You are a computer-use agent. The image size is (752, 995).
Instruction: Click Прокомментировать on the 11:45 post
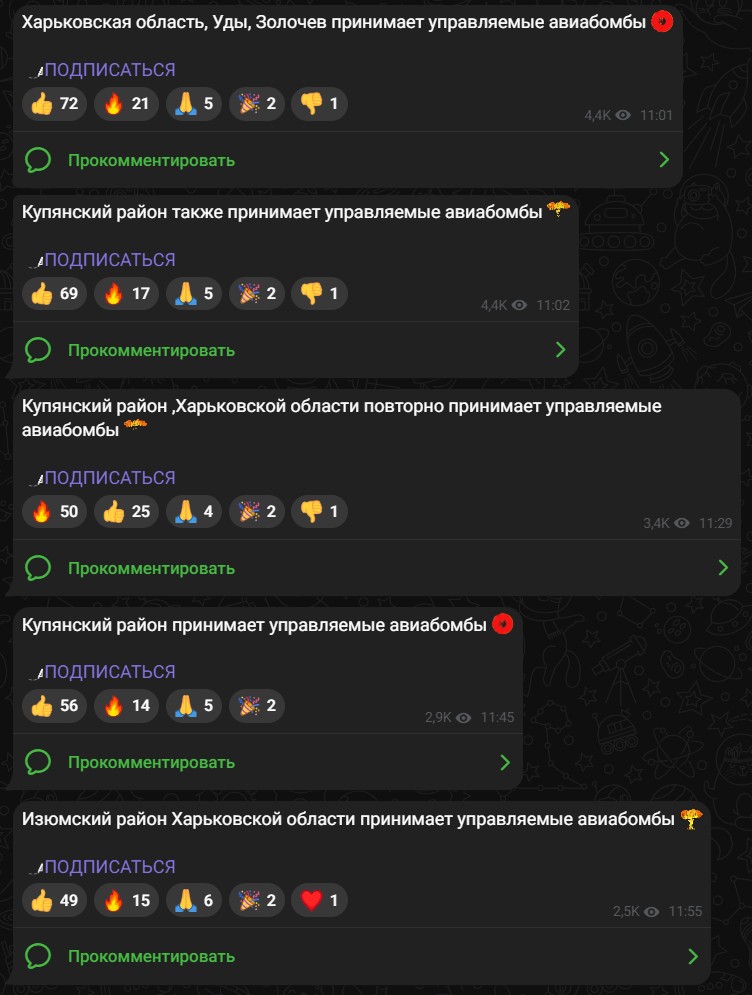click(x=151, y=762)
